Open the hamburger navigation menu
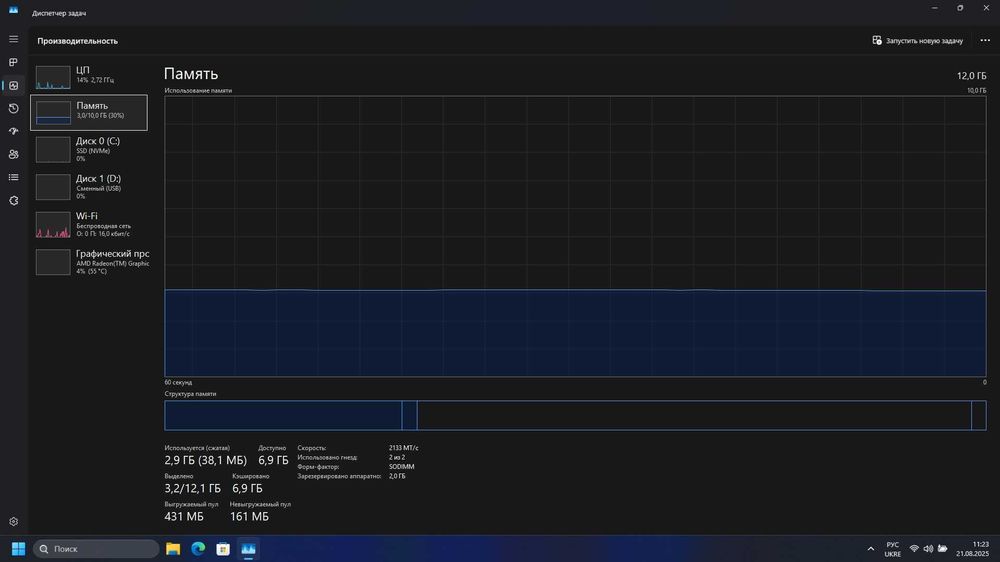1000x562 pixels. coord(13,39)
